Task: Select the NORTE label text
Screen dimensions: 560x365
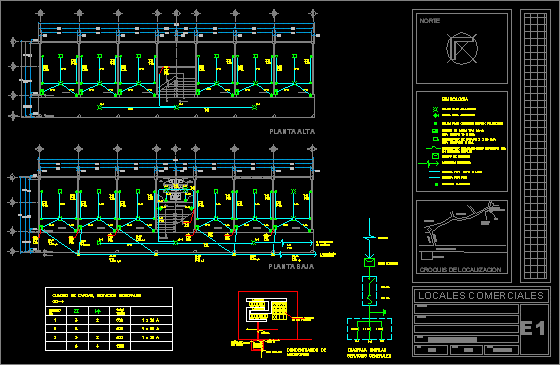Action: 430,21
